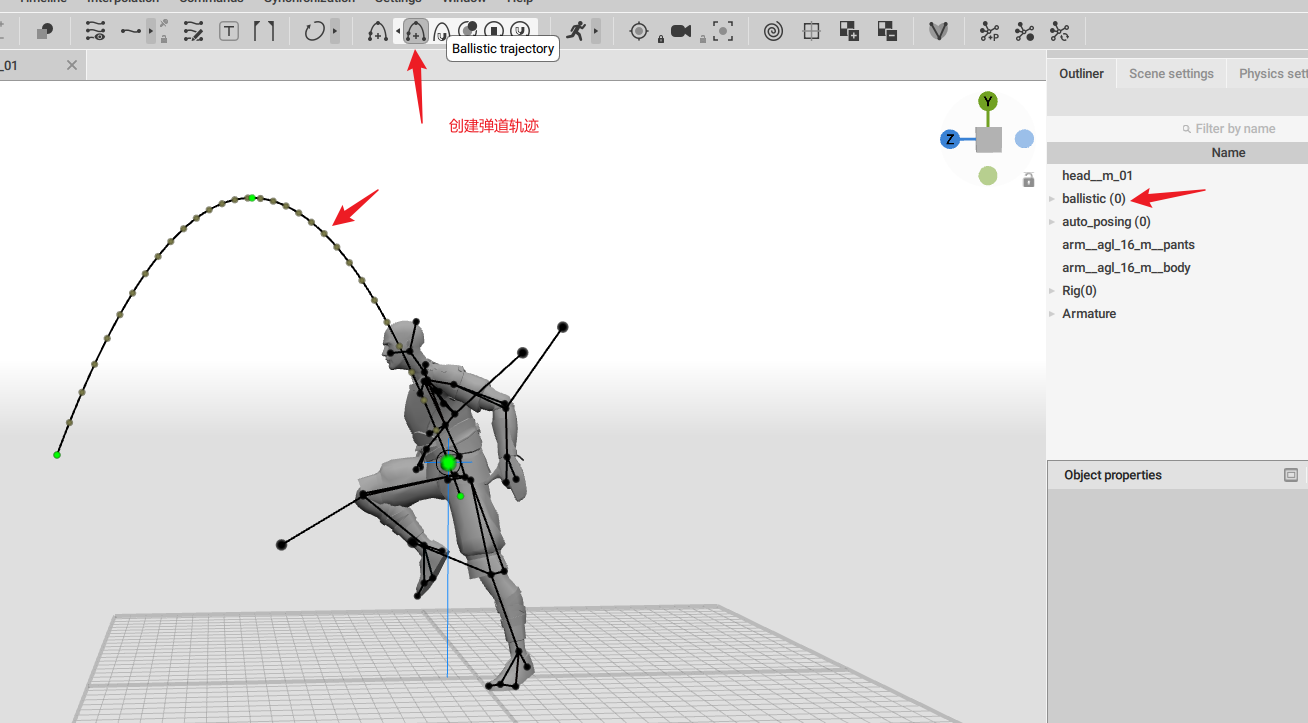This screenshot has height=723, width=1308.
Task: Click the camera icon in the toolbar
Action: click(x=681, y=32)
